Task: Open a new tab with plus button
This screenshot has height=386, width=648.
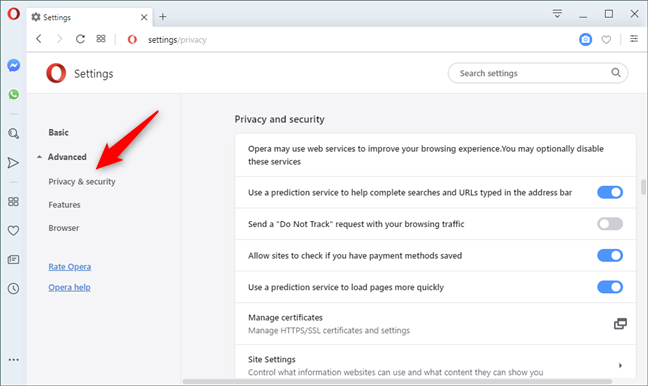Action: (163, 17)
